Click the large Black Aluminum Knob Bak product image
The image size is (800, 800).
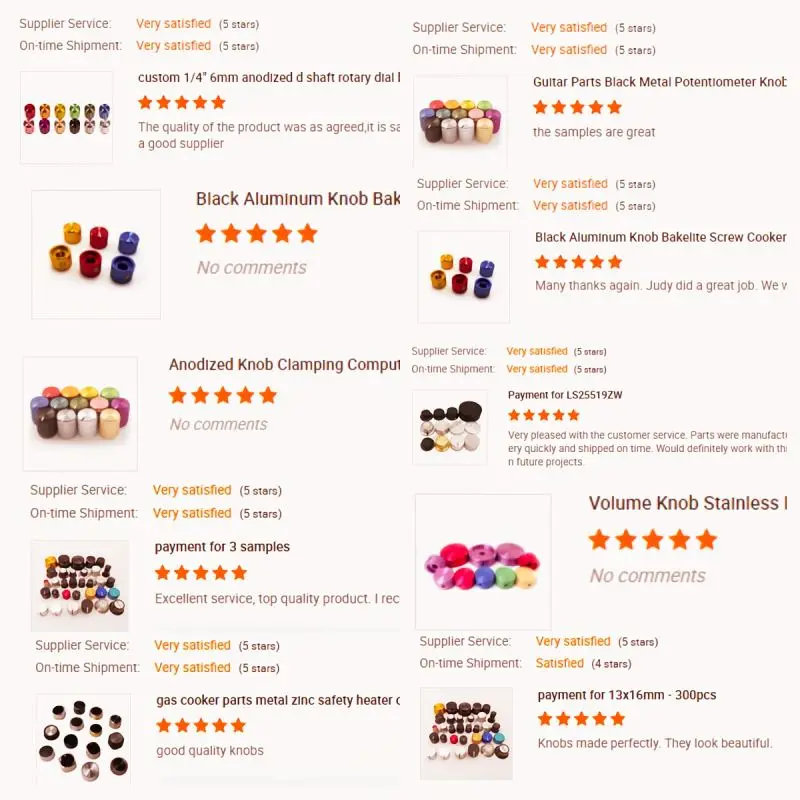(x=96, y=254)
